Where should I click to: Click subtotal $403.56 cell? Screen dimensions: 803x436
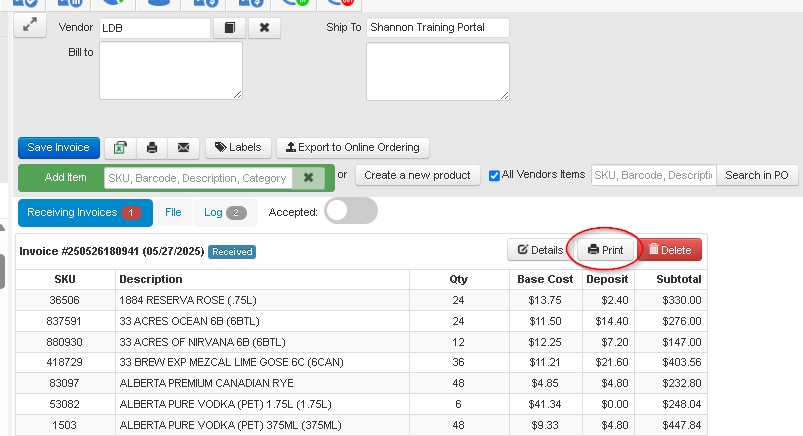tap(671, 362)
